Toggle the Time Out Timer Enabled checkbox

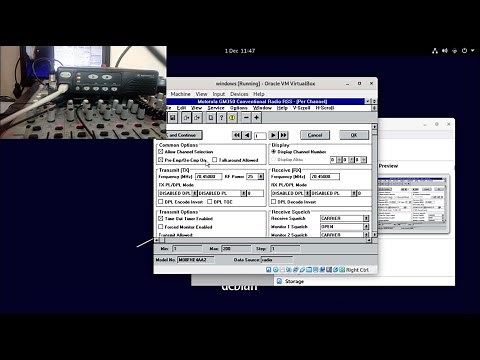[x=161, y=218]
